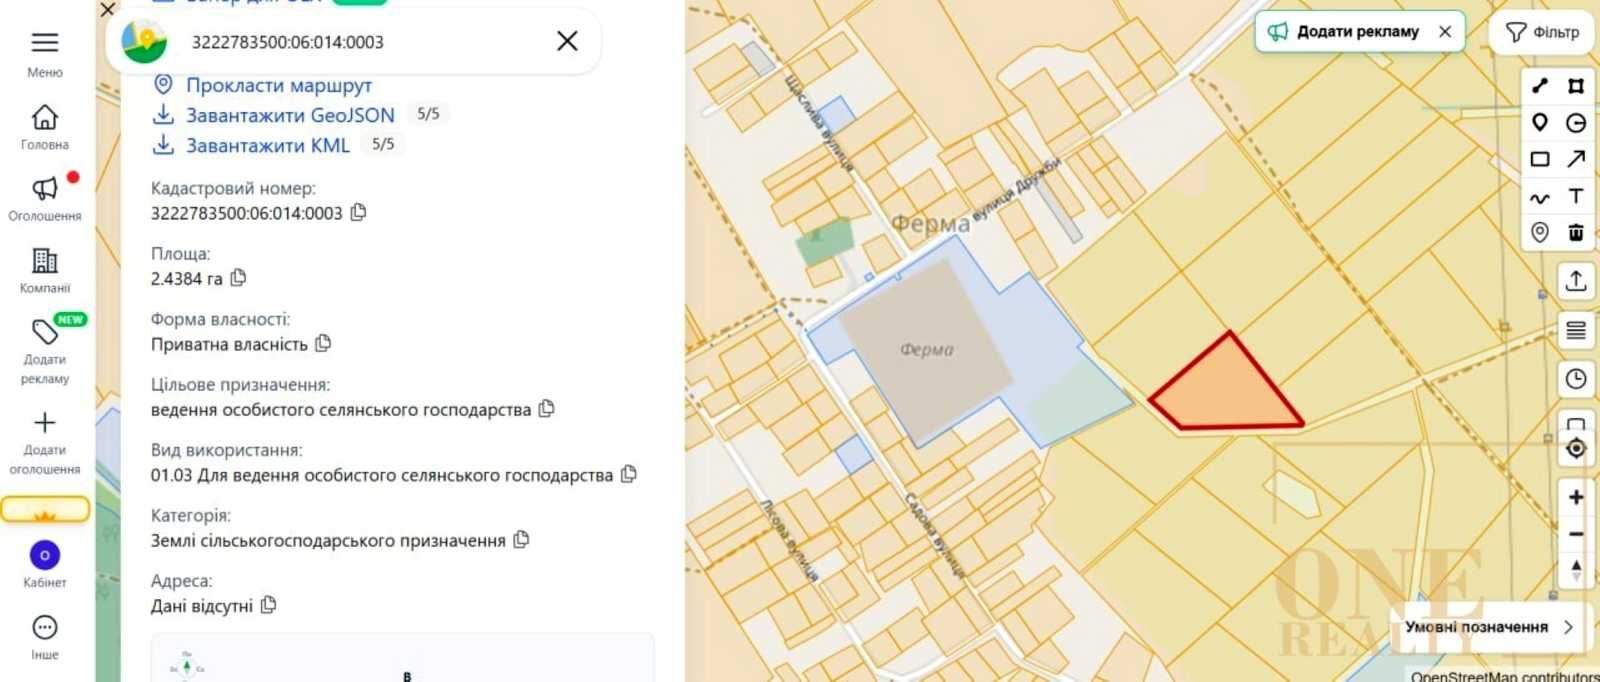Select the location point tool
Image resolution: width=1600 pixels, height=682 pixels.
1540,232
